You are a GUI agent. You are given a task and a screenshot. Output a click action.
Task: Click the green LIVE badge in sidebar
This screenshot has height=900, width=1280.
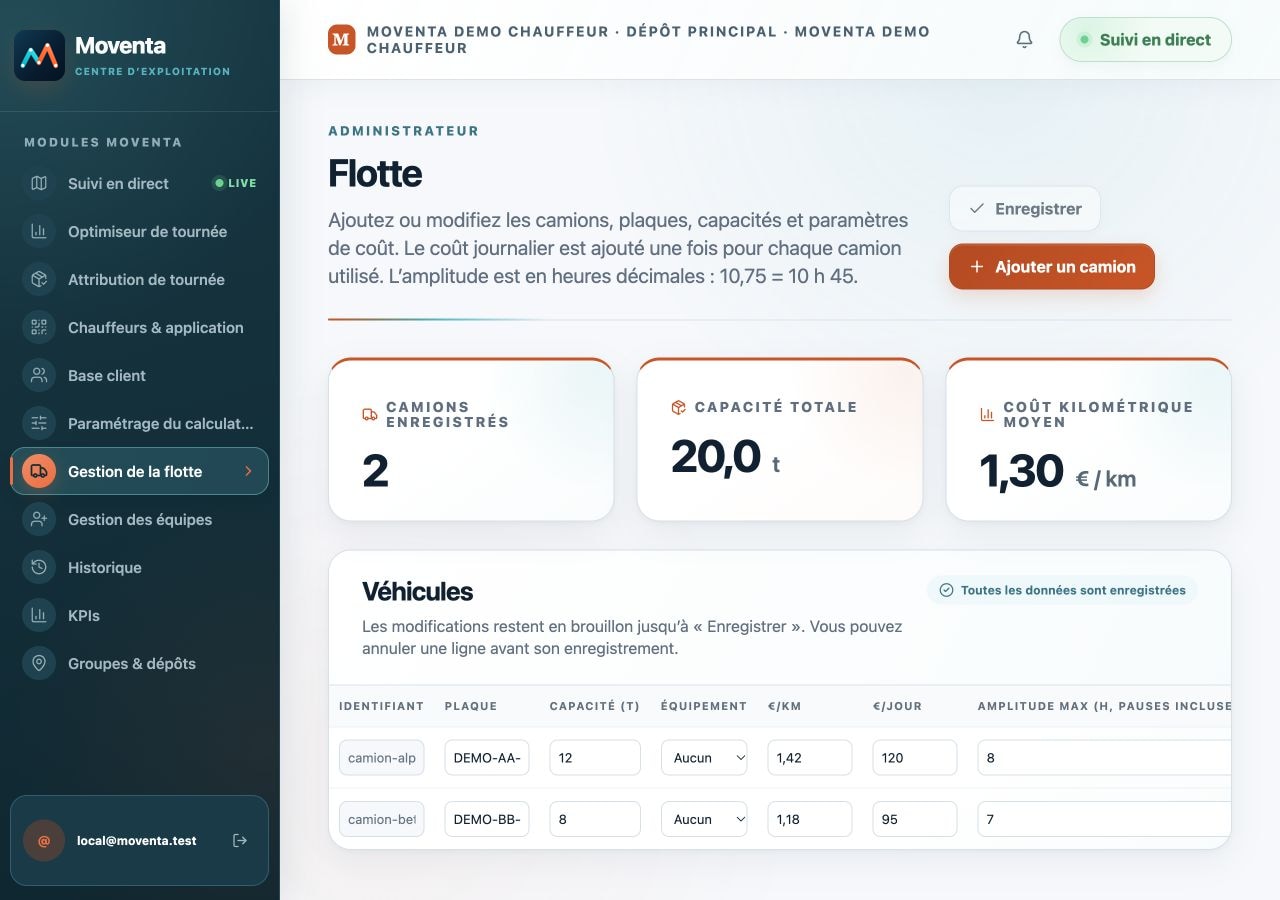[235, 183]
